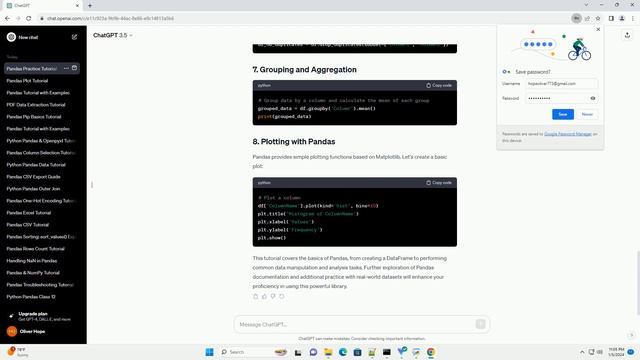640x360 pixels.
Task: Click the sidebar collapse handle
Action: [92, 185]
